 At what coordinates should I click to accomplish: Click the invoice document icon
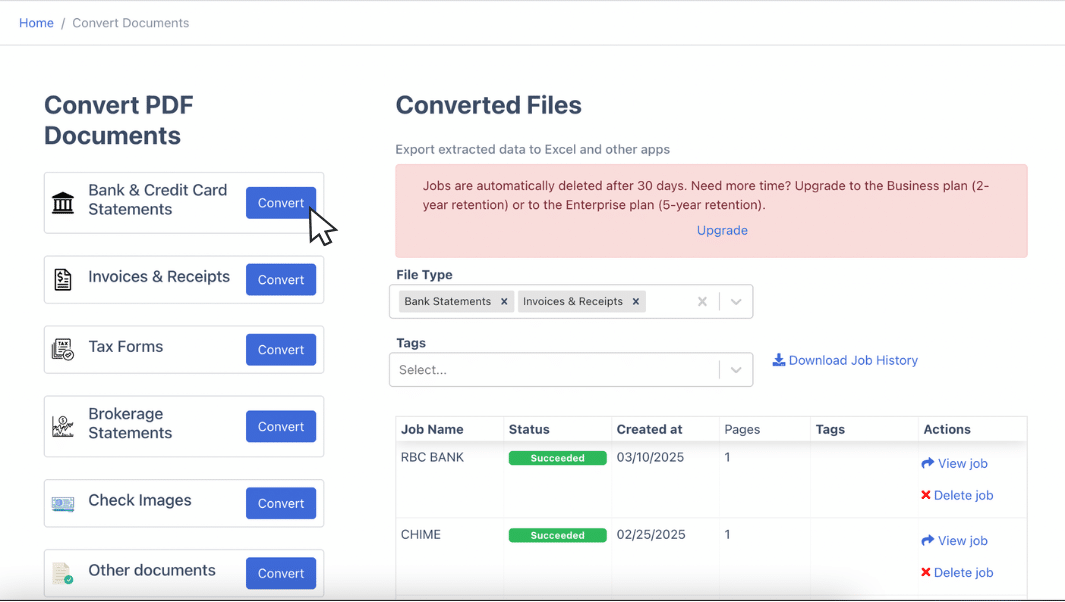(x=62, y=279)
